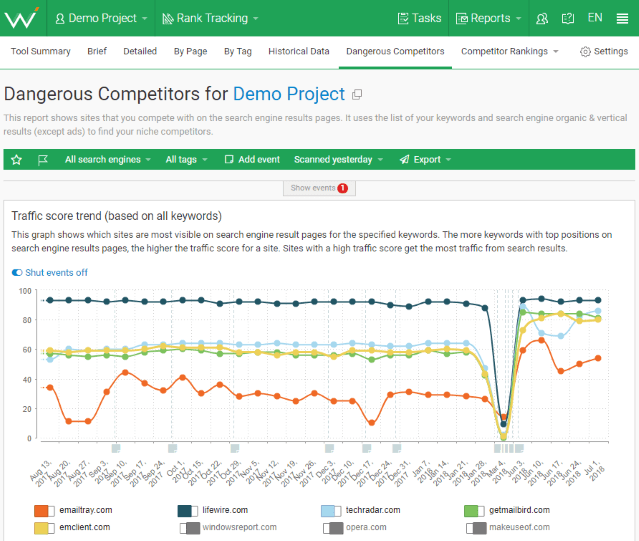
Task: Click event marker near Oct 1, 2017
Action: point(173,449)
